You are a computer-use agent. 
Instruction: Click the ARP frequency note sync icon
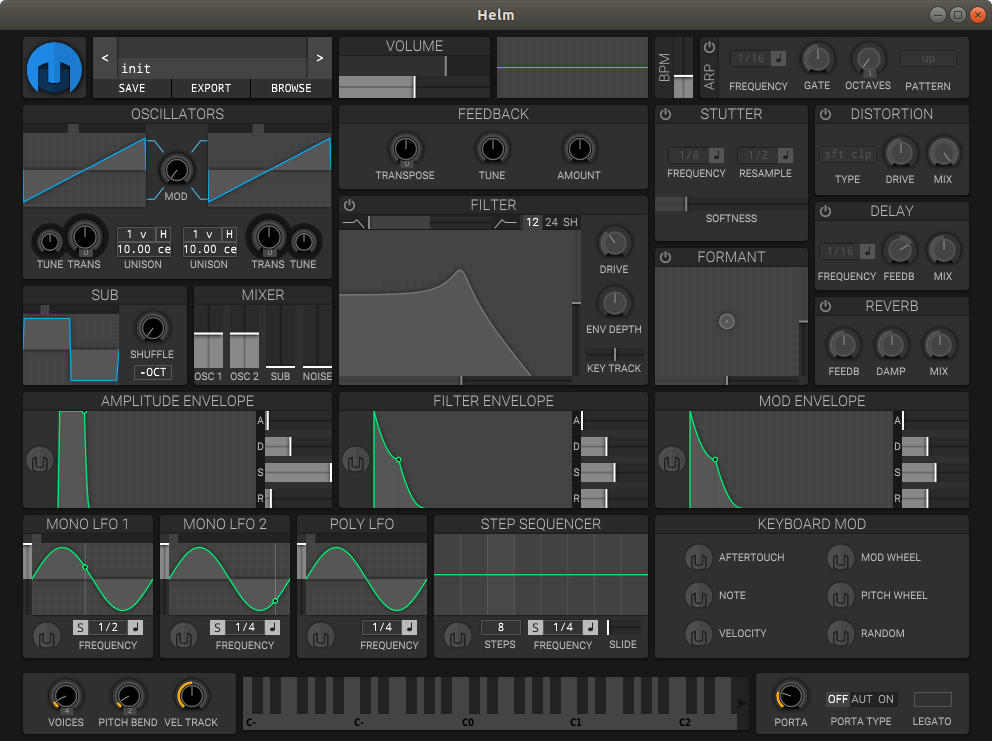click(x=779, y=58)
